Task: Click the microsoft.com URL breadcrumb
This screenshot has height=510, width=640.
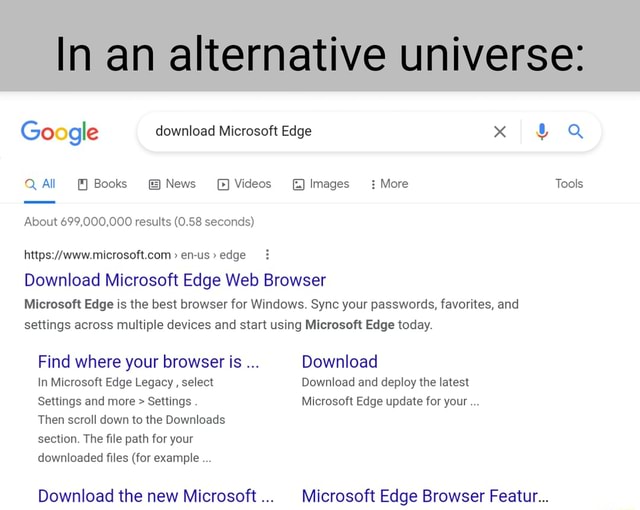Action: tap(134, 255)
